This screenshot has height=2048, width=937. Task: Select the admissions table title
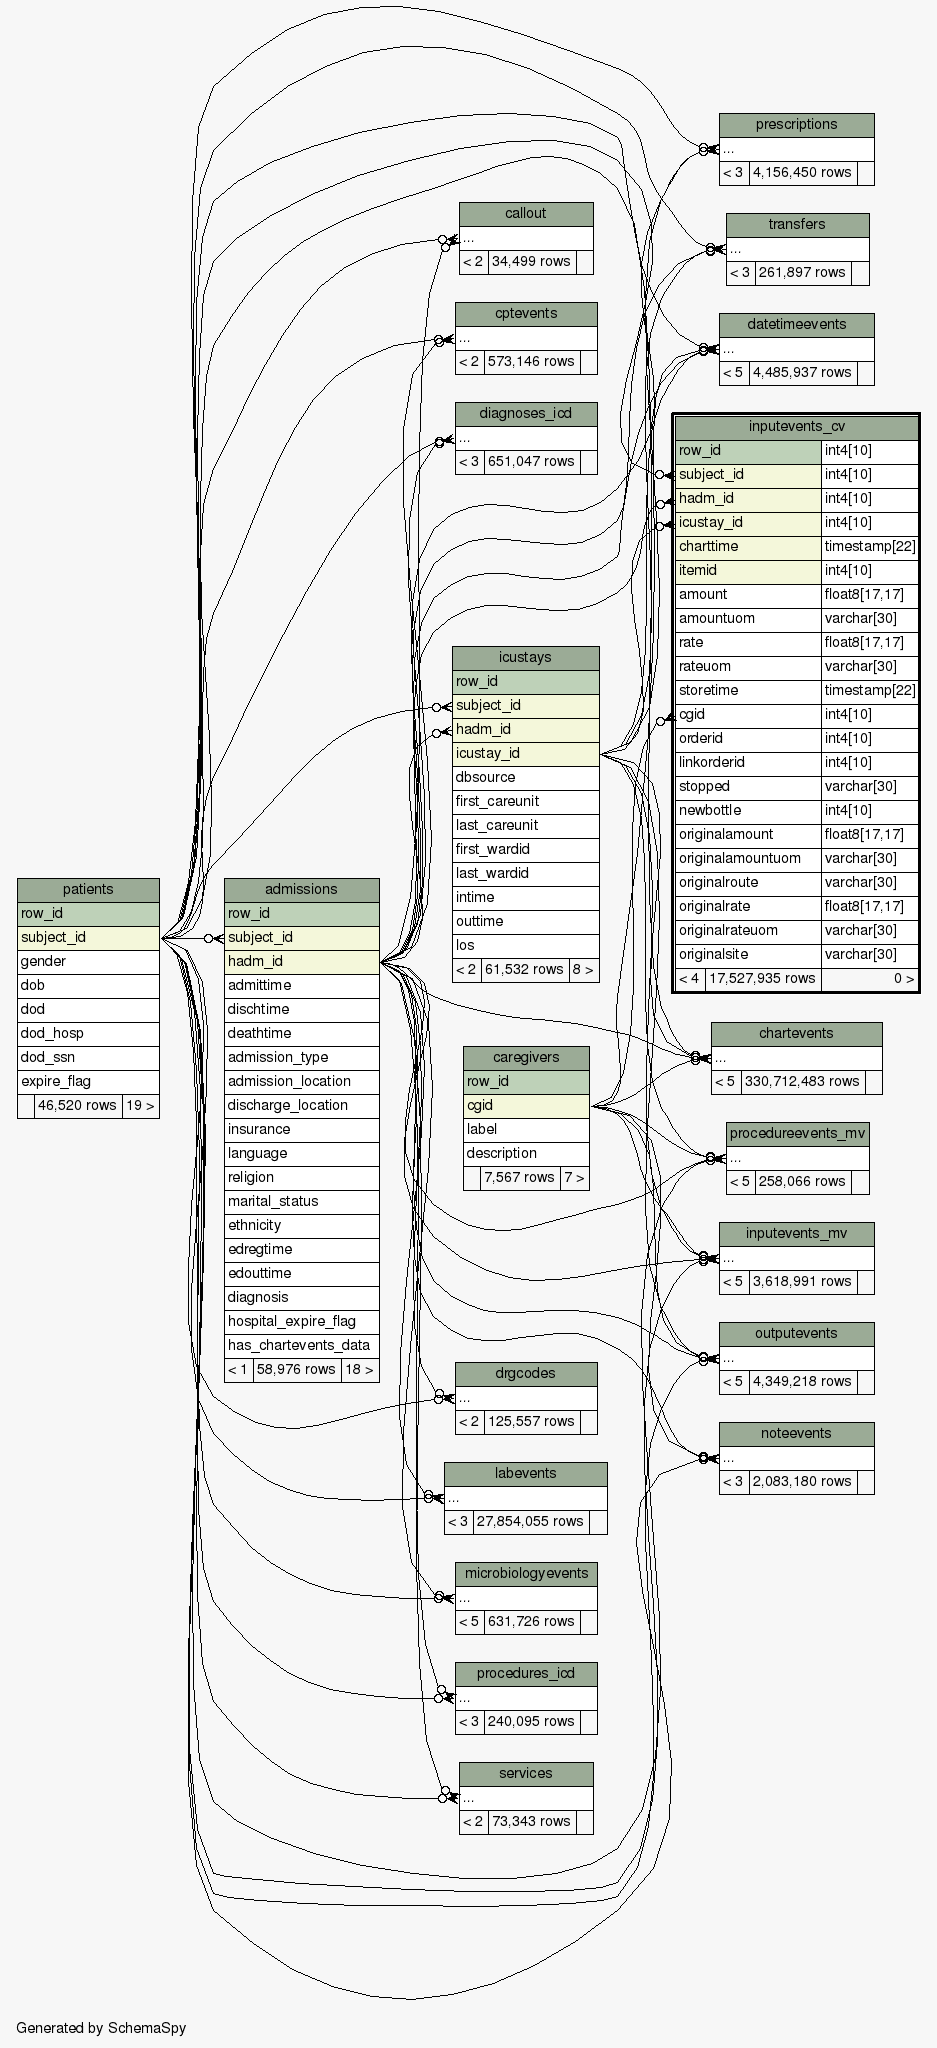click(301, 890)
